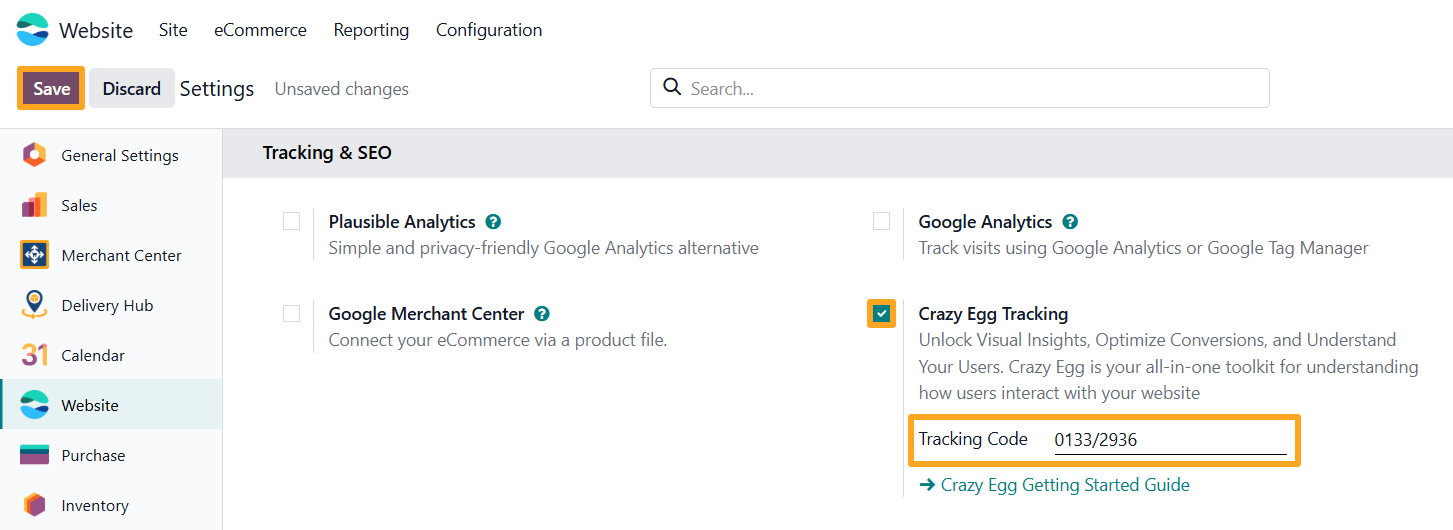Click the search magnifier icon

pos(673,88)
